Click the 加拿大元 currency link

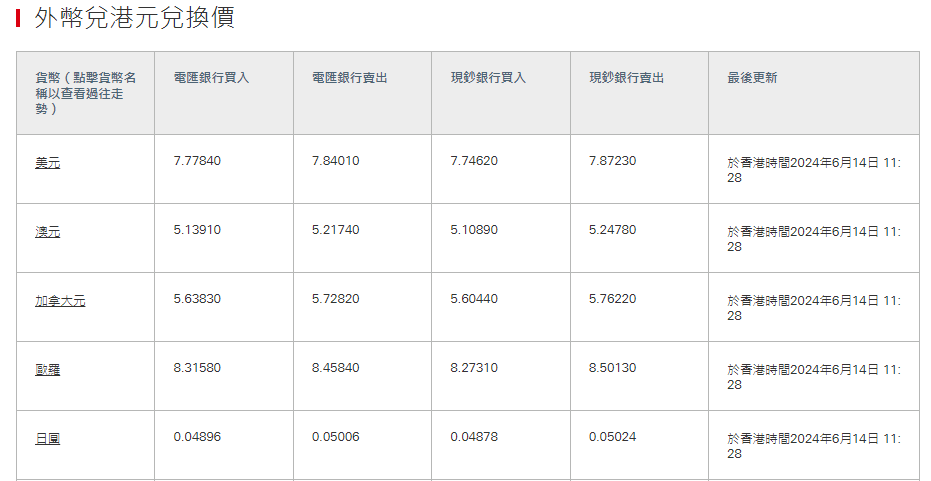60,301
